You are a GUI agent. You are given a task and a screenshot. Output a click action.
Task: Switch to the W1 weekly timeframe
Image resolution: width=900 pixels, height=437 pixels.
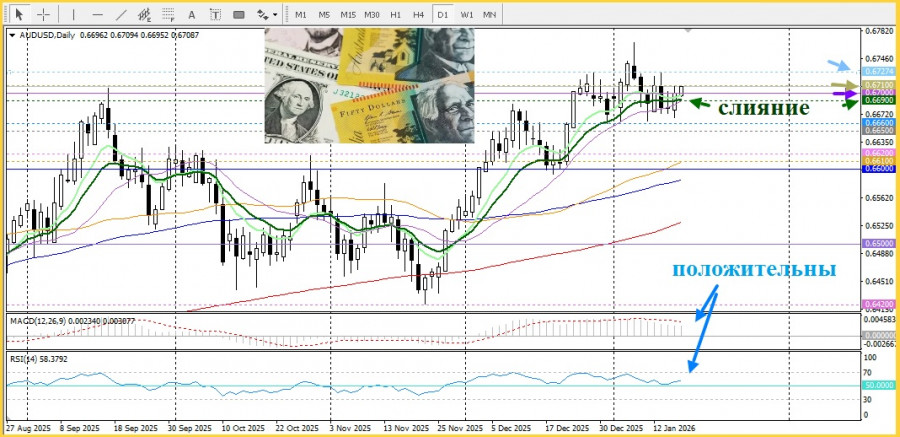tap(467, 15)
